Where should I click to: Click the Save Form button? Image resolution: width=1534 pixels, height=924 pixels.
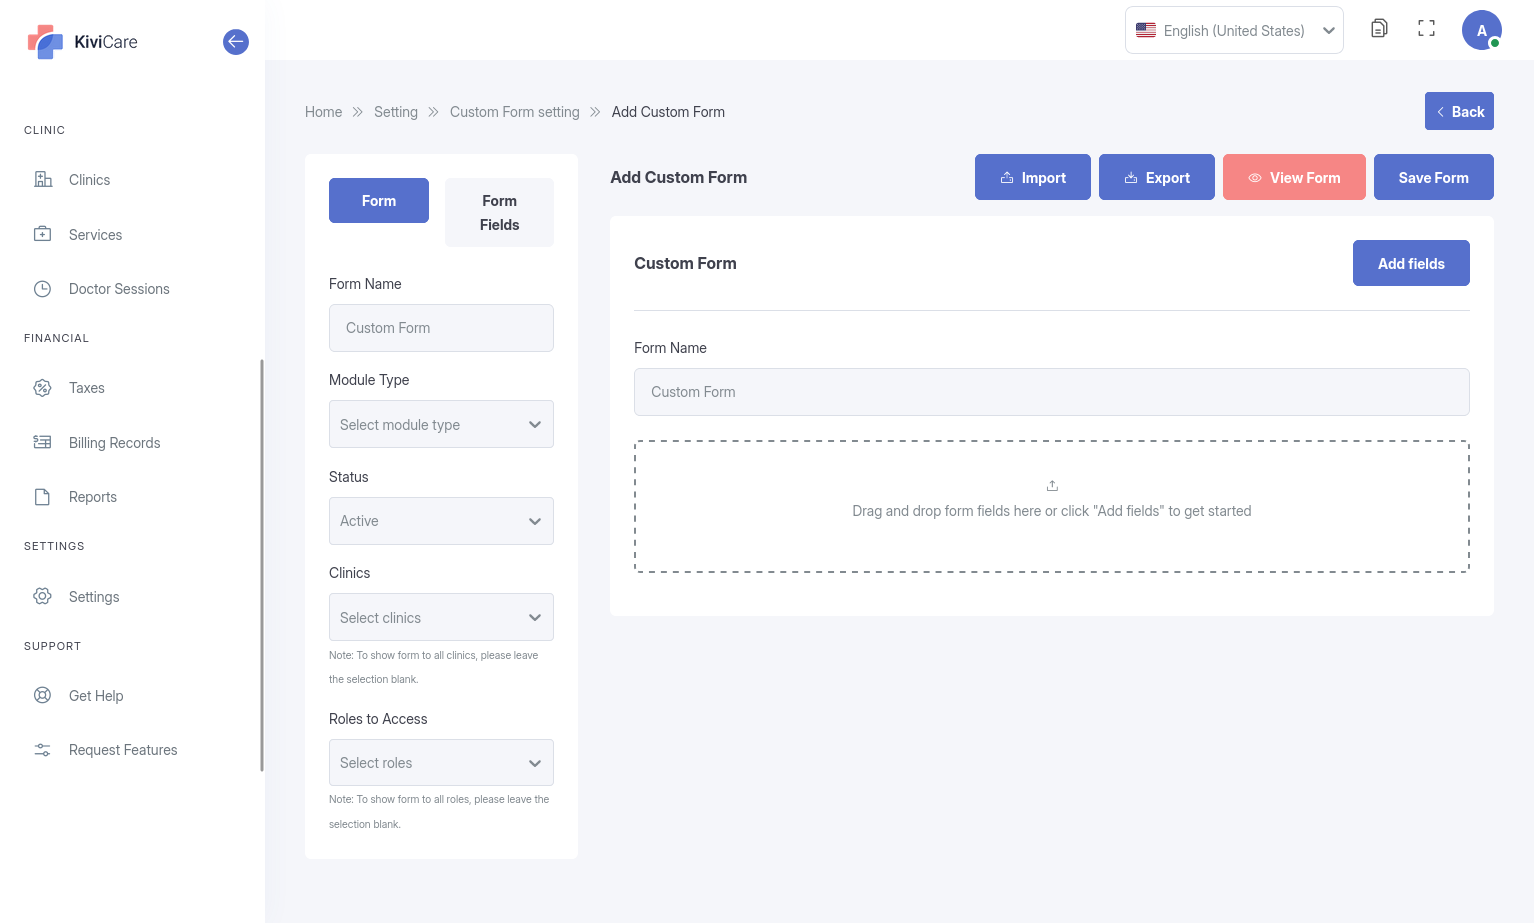pyautogui.click(x=1434, y=177)
